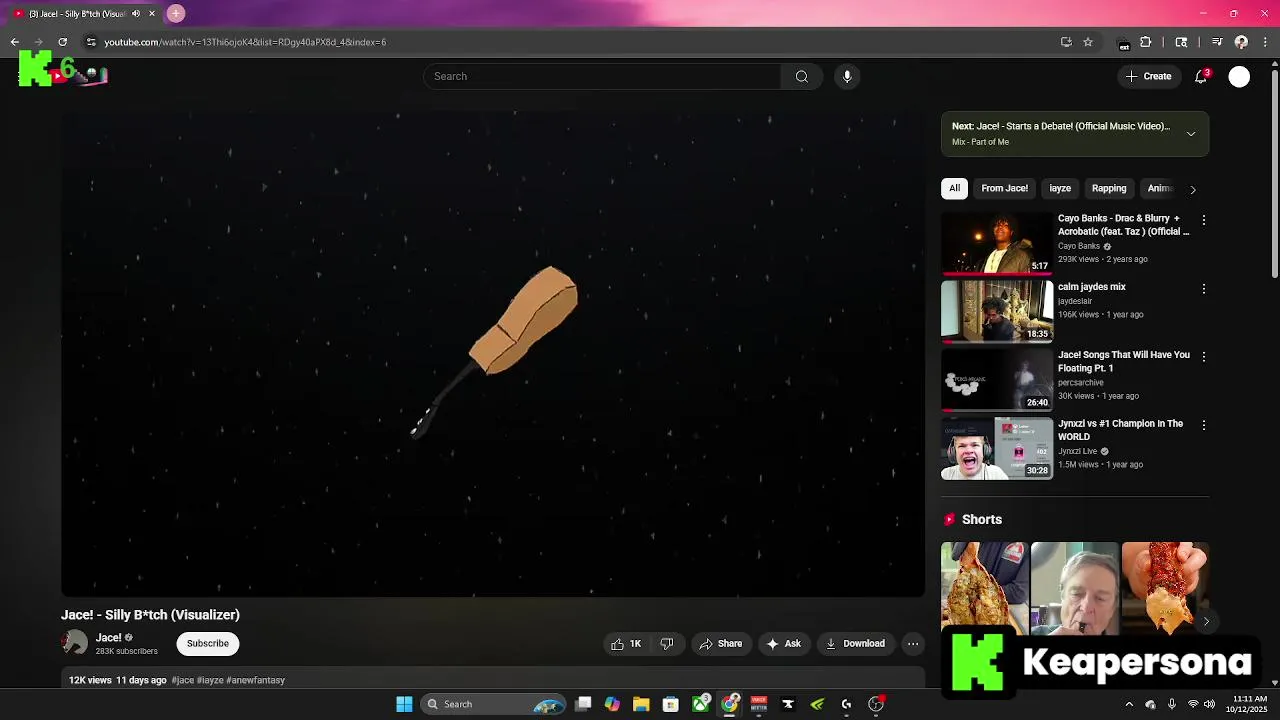Open the account avatar menu
1280x720 pixels.
click(1239, 76)
